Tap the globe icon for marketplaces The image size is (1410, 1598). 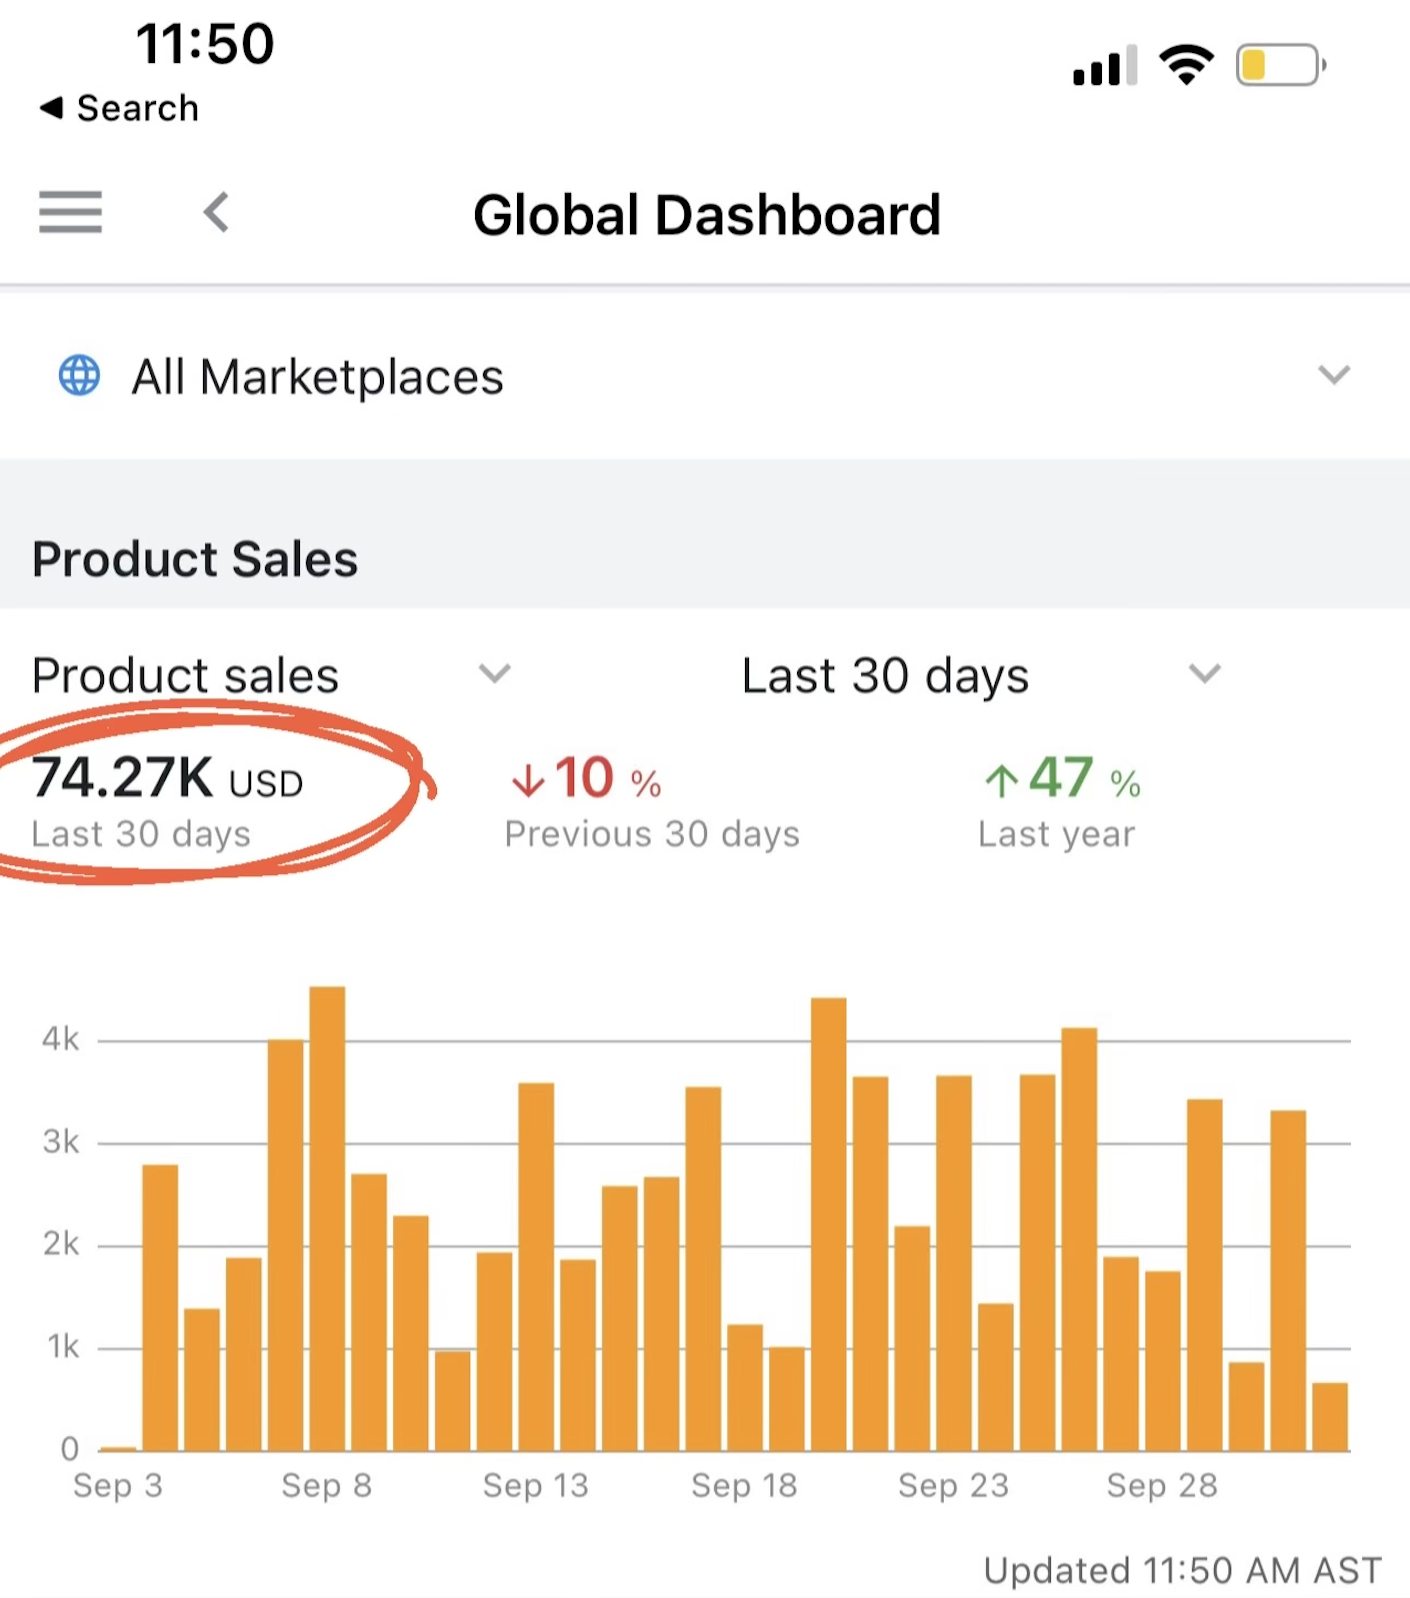pos(79,376)
